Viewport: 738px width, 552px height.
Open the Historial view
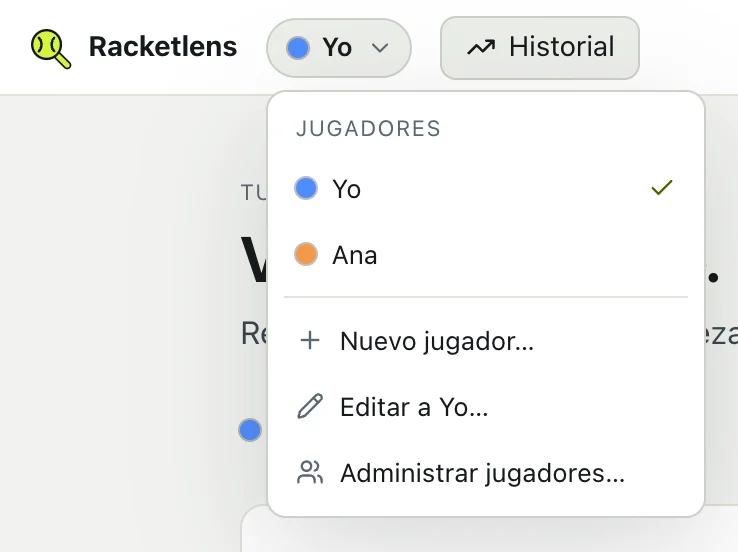[x=539, y=48]
